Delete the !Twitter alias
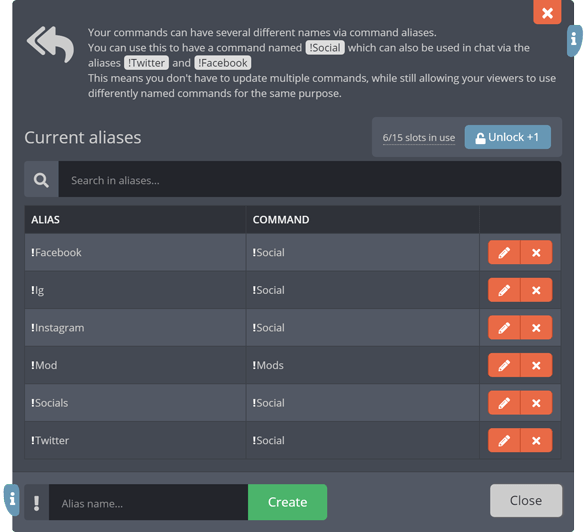586x532 pixels. point(536,440)
